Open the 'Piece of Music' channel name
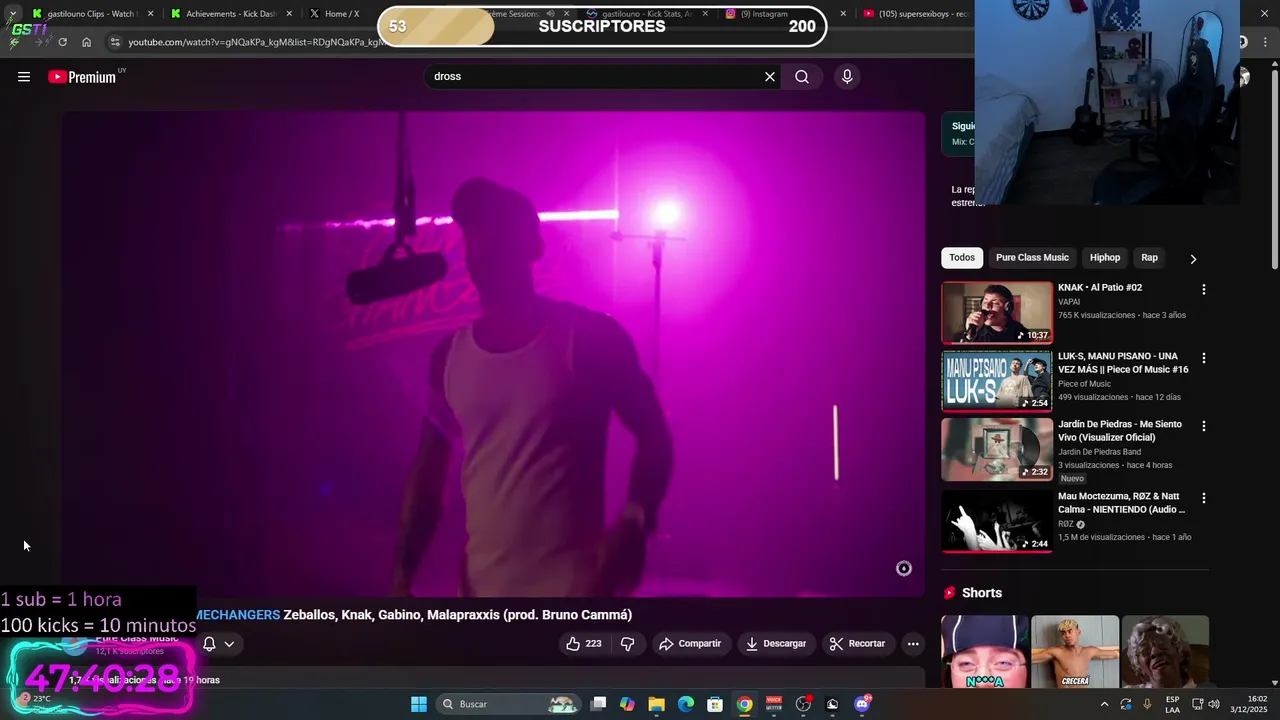This screenshot has height=720, width=1280. pyautogui.click(x=1084, y=384)
